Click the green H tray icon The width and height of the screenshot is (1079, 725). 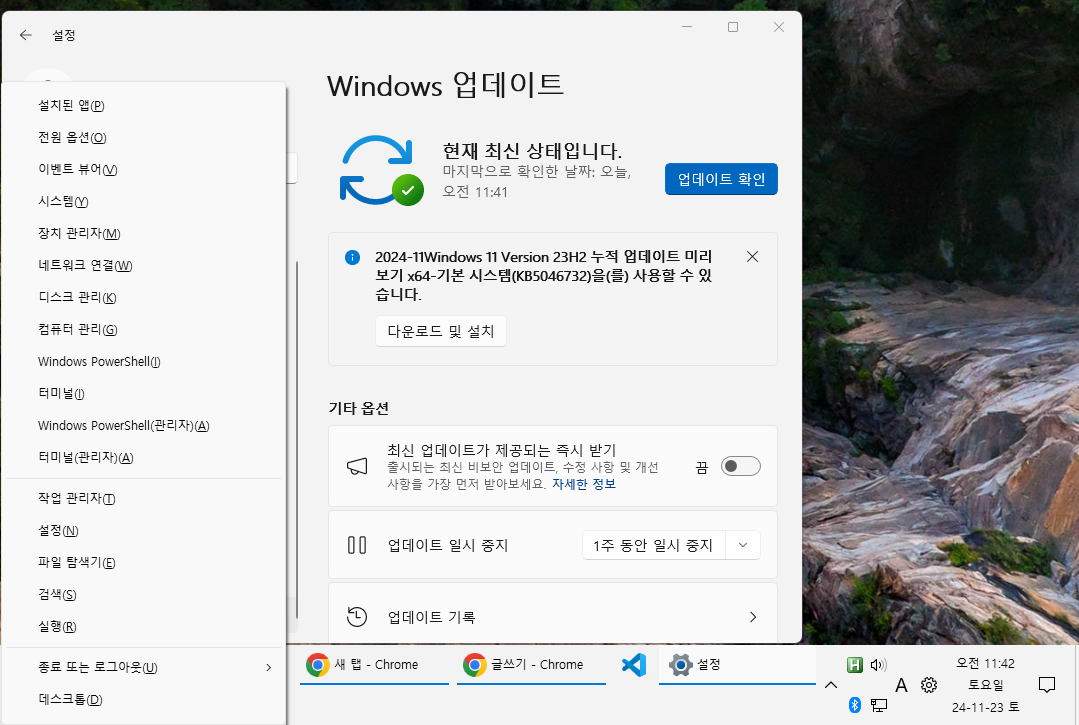pos(855,664)
